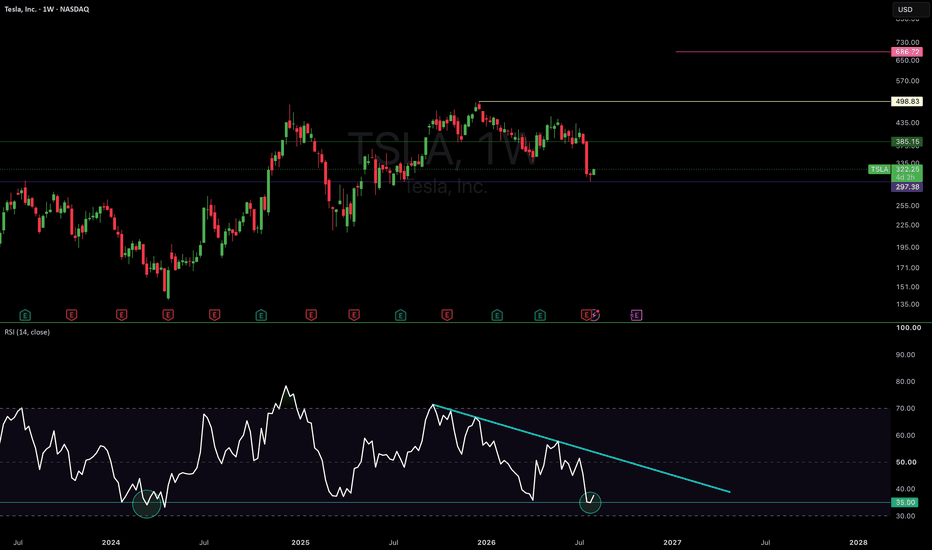Select the green circle on the latest RSI low
The width and height of the screenshot is (932, 550).
point(590,502)
